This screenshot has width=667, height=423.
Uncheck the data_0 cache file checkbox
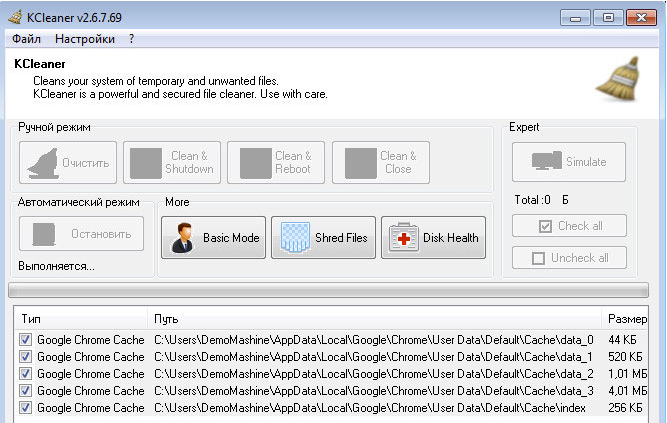click(x=25, y=340)
